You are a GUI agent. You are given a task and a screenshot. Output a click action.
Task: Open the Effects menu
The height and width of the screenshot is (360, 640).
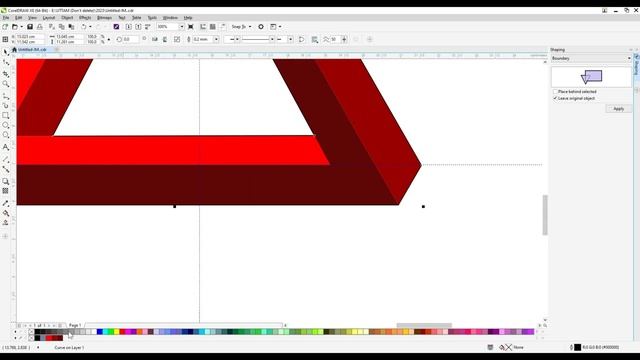[85, 18]
